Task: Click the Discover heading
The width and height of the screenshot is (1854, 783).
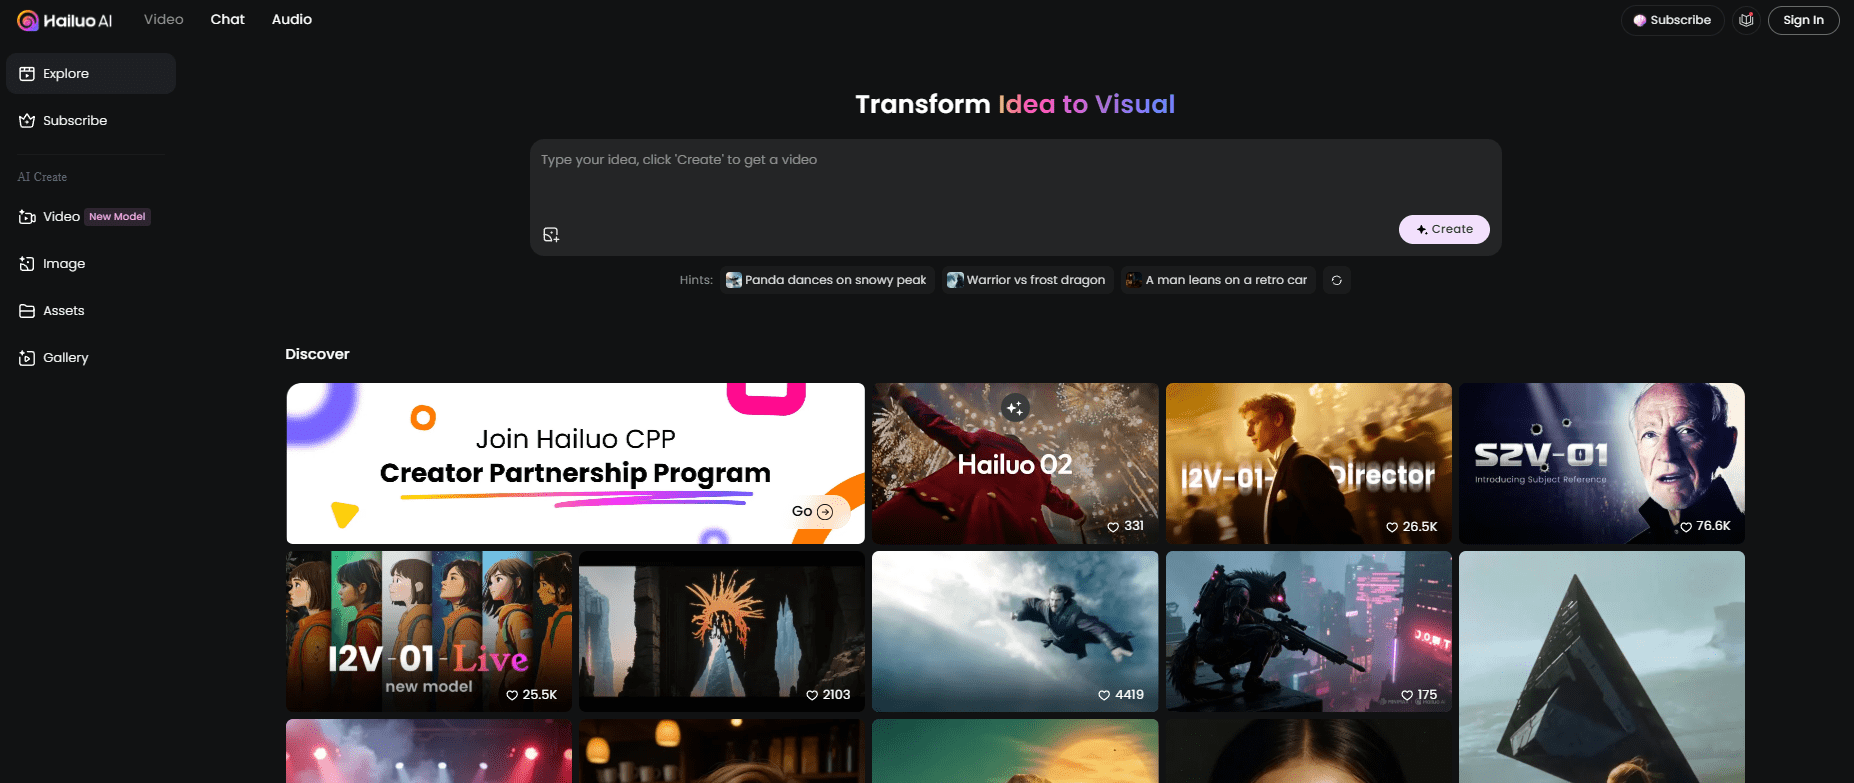Action: point(317,354)
